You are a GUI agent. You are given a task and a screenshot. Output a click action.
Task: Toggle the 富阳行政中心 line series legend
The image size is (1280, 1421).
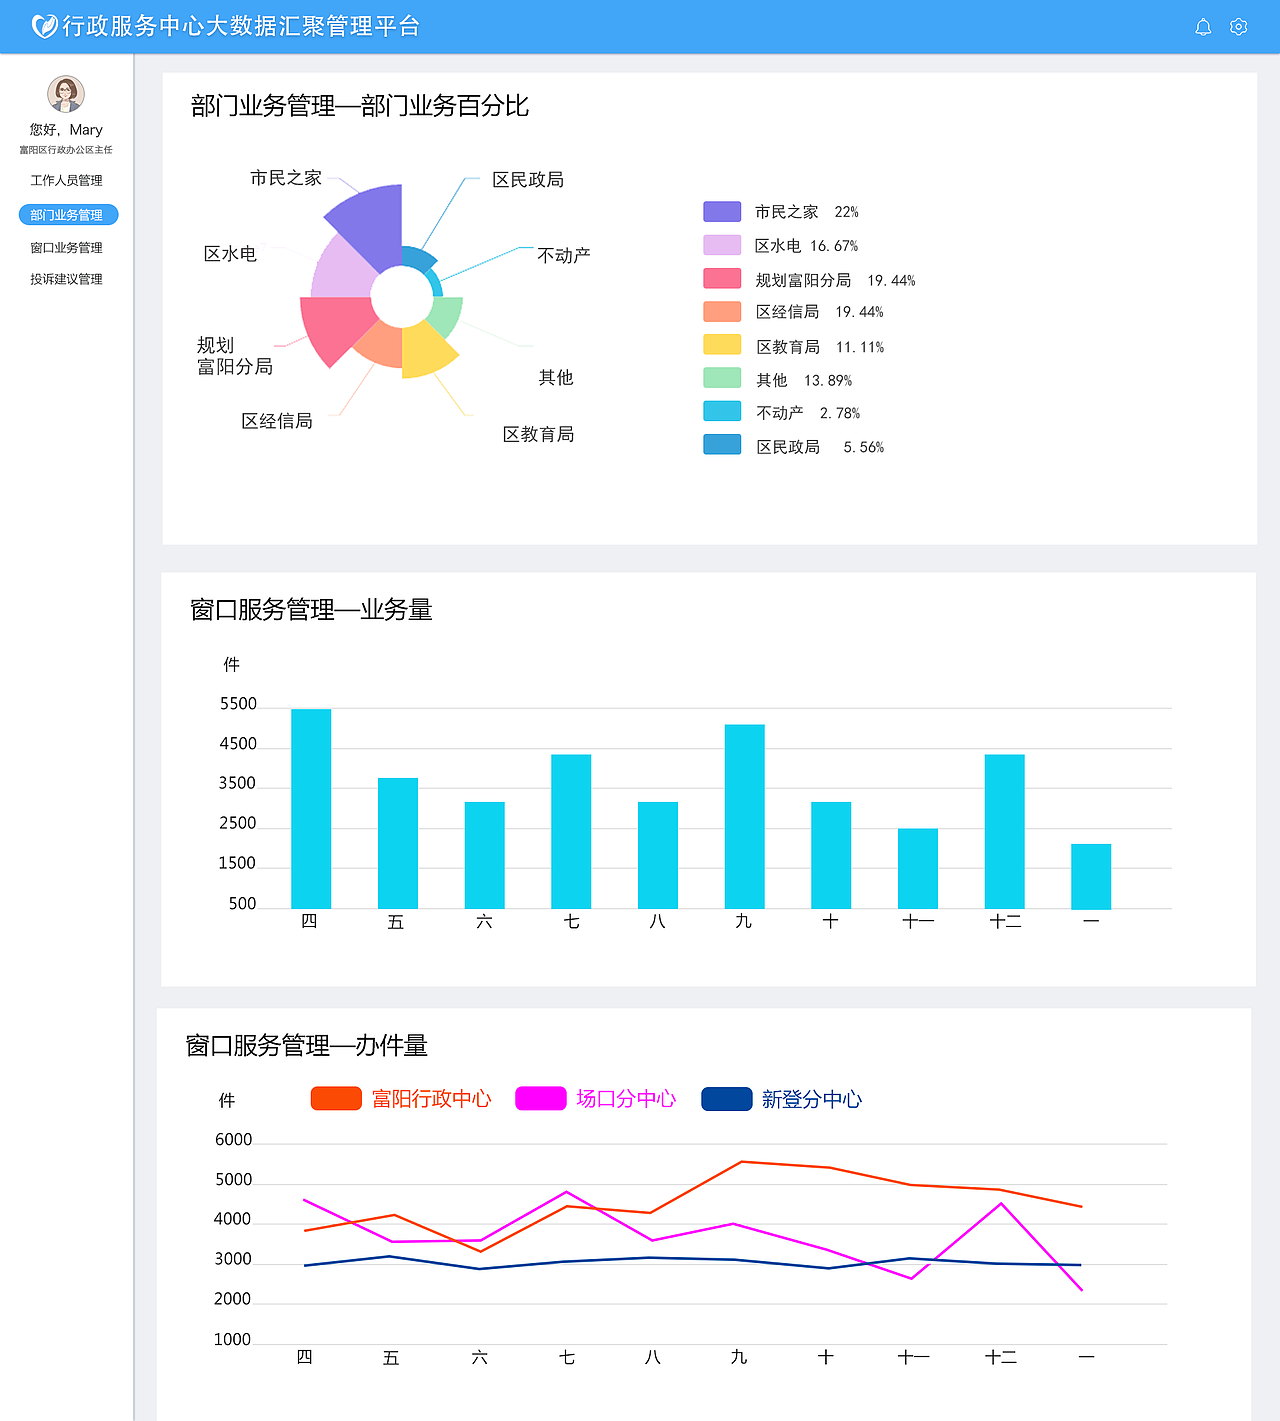tap(402, 1098)
